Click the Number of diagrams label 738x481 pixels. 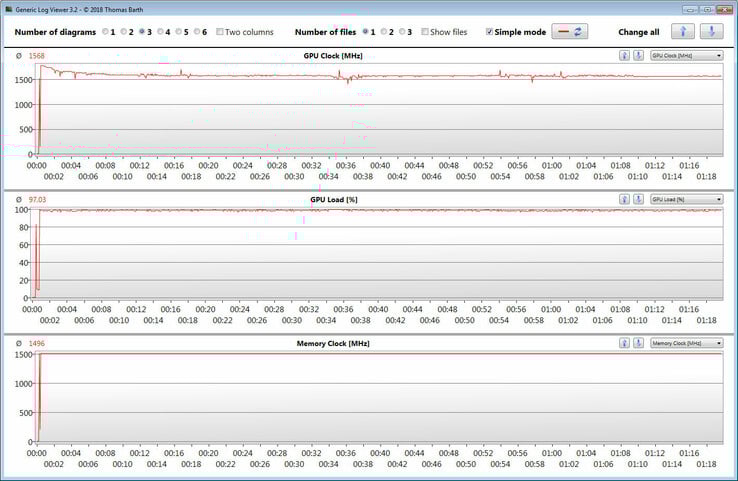point(55,32)
